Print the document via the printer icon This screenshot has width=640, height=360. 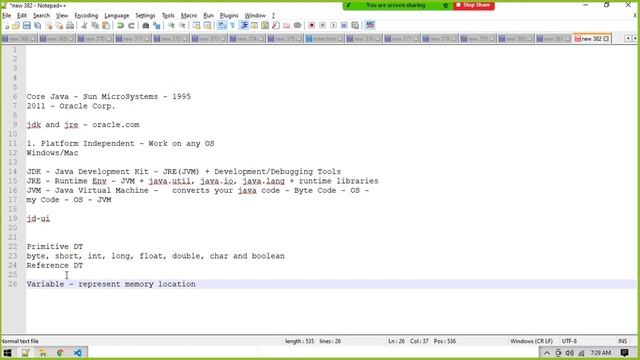[x=70, y=25]
